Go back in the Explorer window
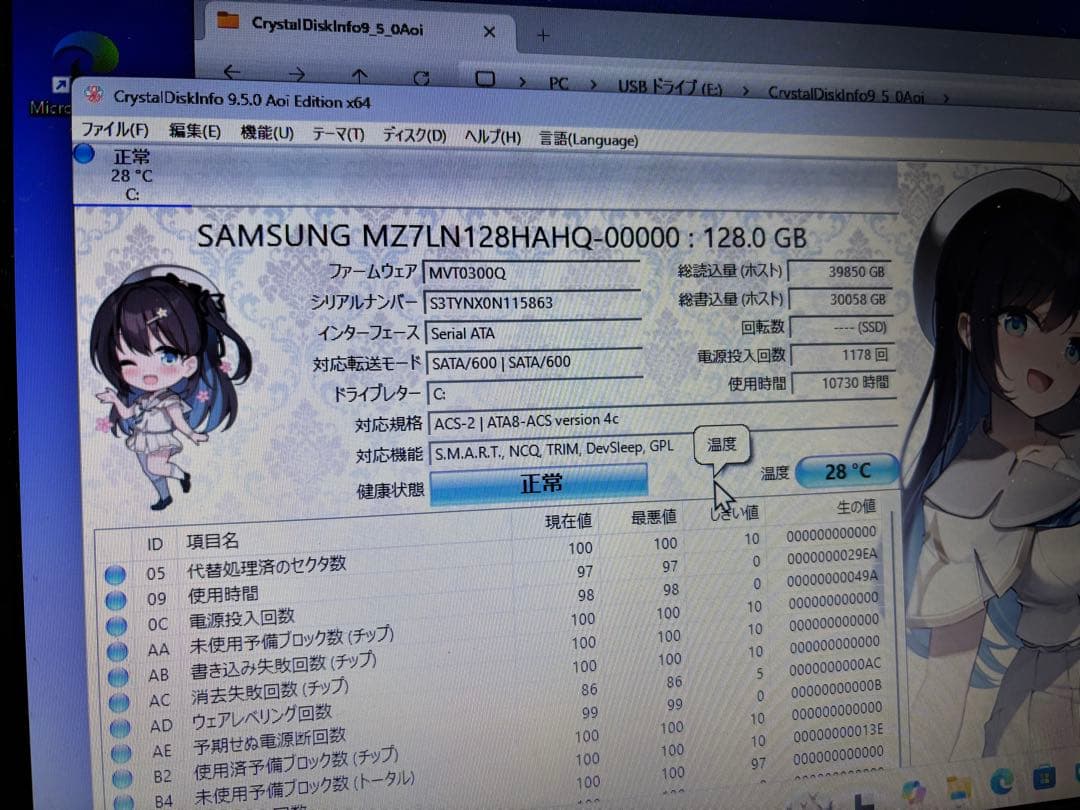 [232, 71]
